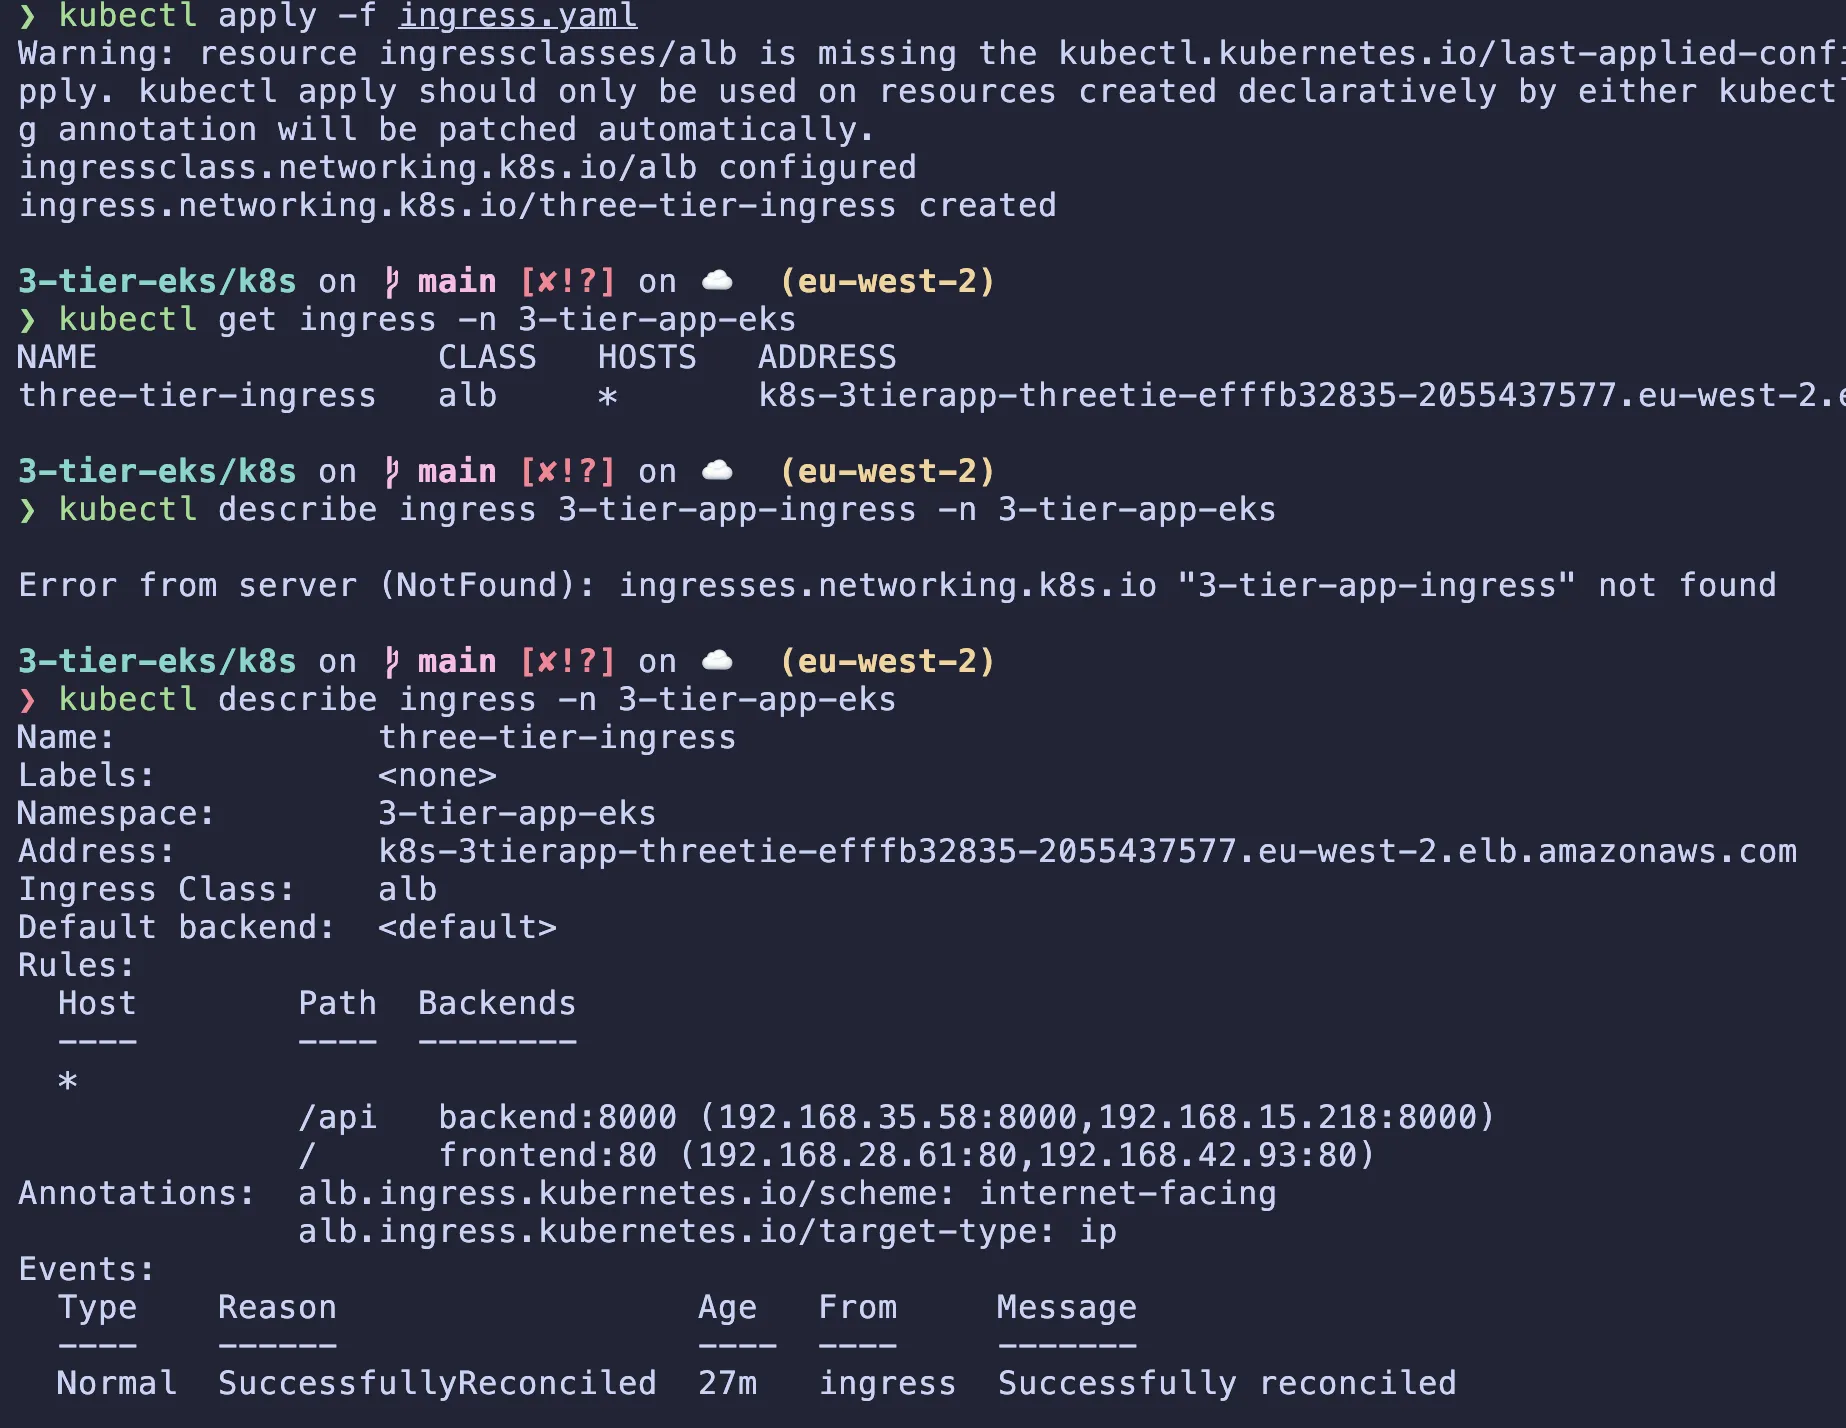The height and width of the screenshot is (1428, 1846).
Task: Click the prompt chevron before kubectl get ingress
Action: click(27, 320)
